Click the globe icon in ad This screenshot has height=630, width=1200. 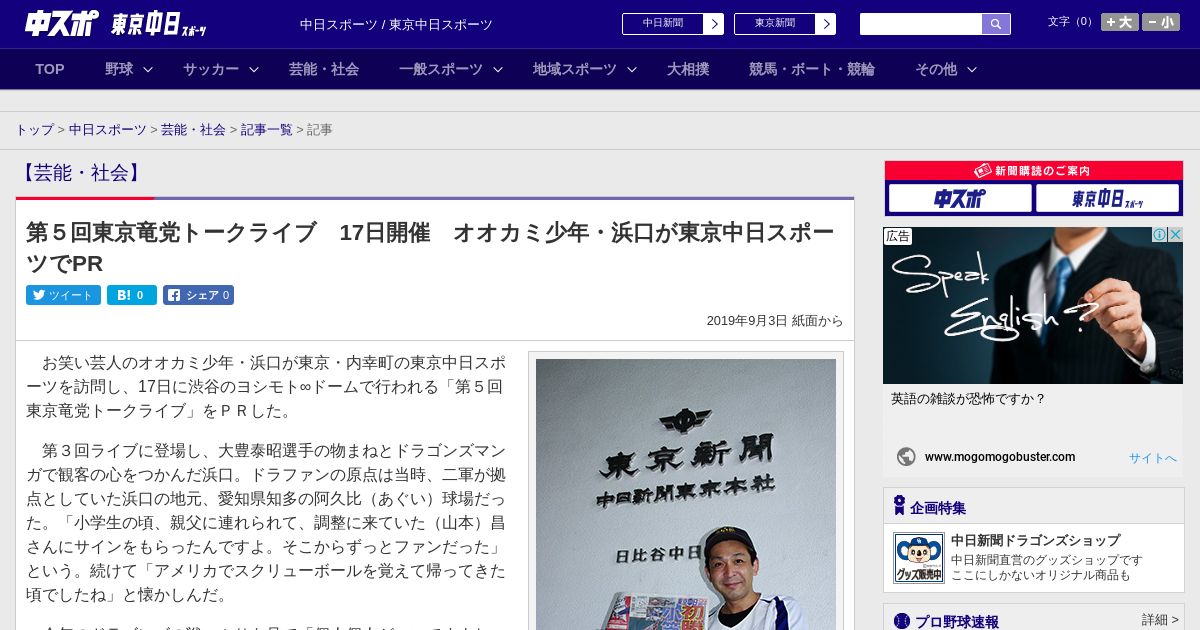pos(906,457)
